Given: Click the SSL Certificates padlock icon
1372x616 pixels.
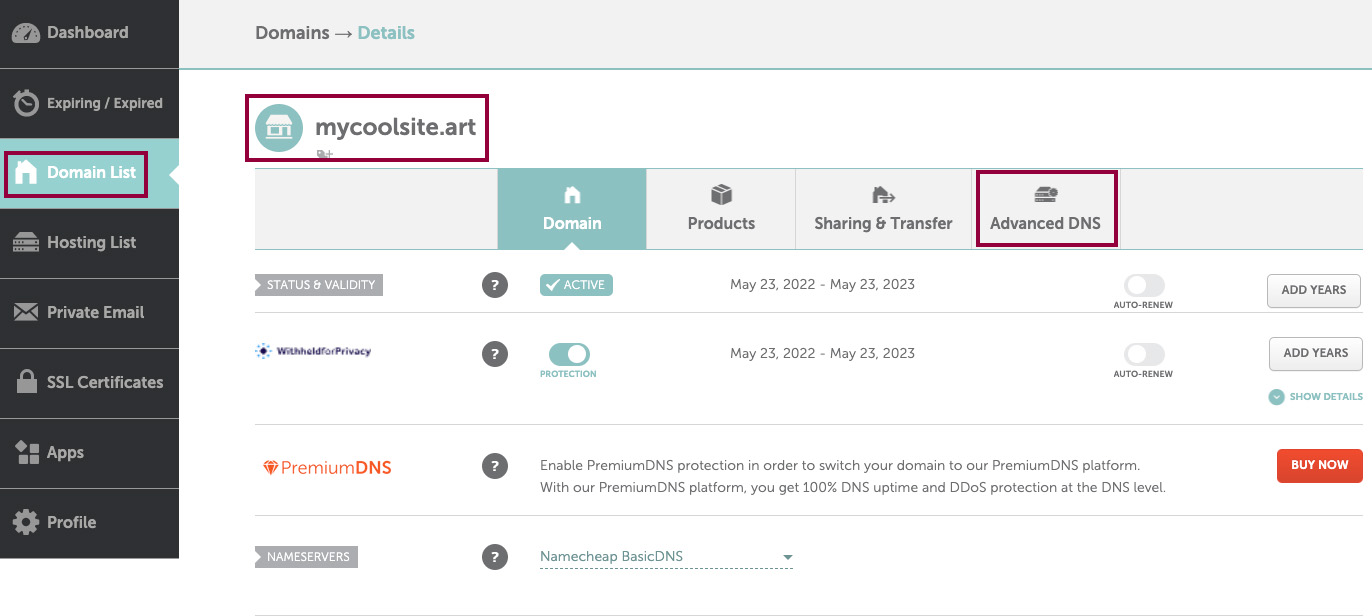Looking at the screenshot, I should click(x=27, y=382).
